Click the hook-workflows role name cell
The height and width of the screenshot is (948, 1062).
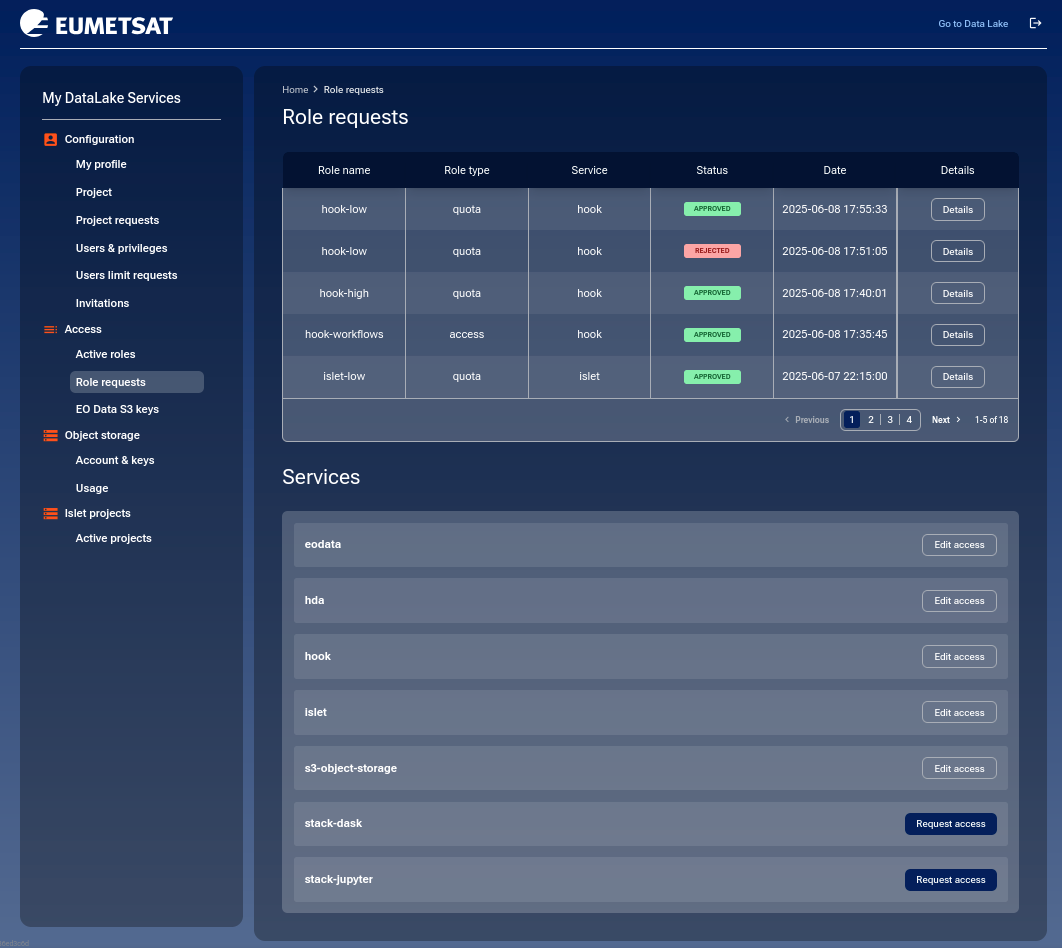(x=344, y=334)
